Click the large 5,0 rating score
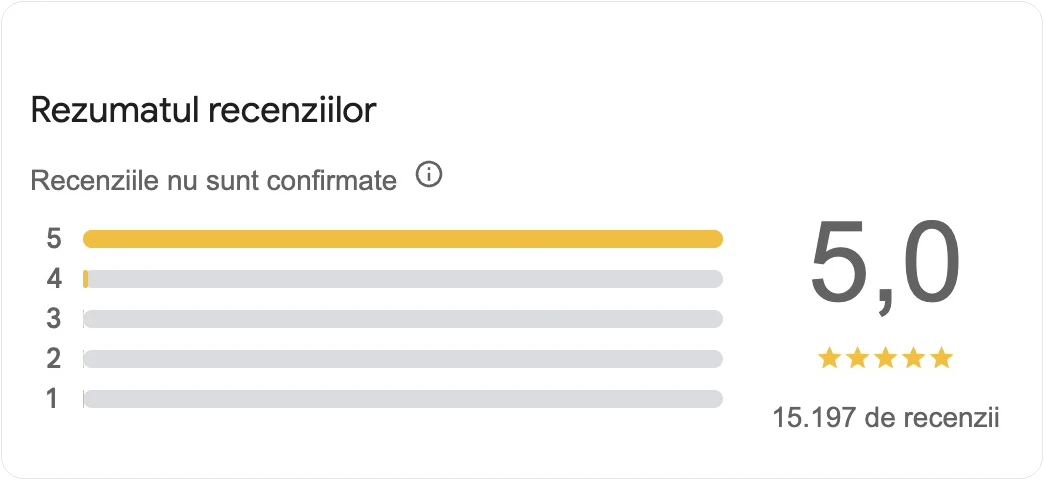 pyautogui.click(x=886, y=264)
